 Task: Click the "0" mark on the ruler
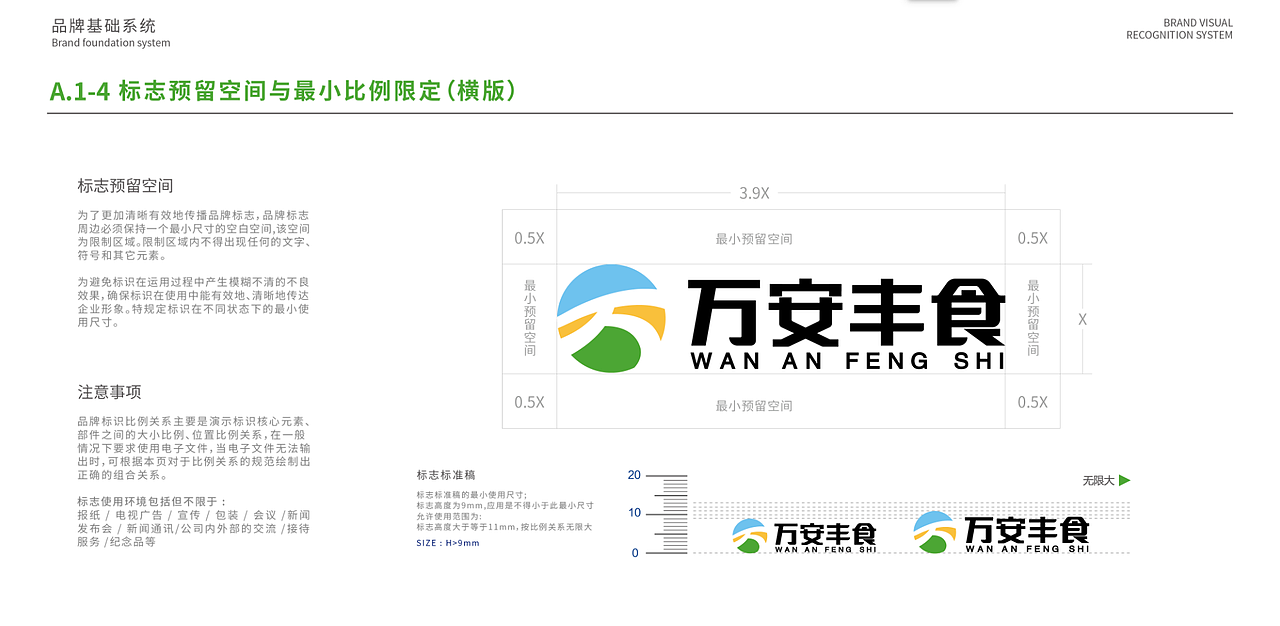[x=635, y=553]
